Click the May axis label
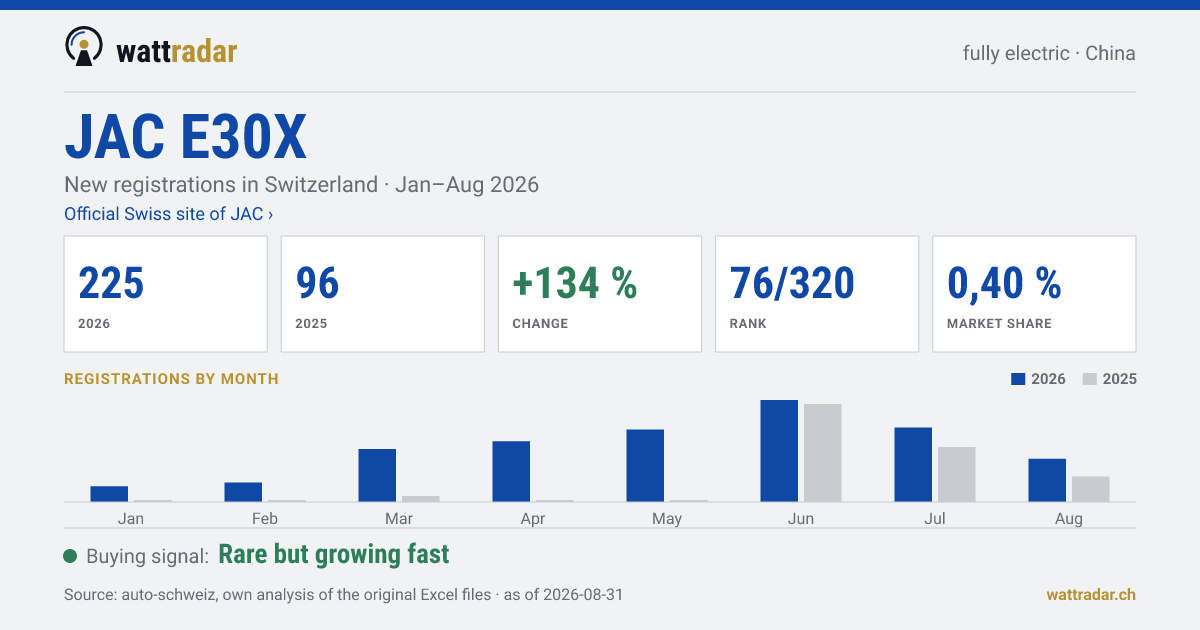 click(x=667, y=518)
